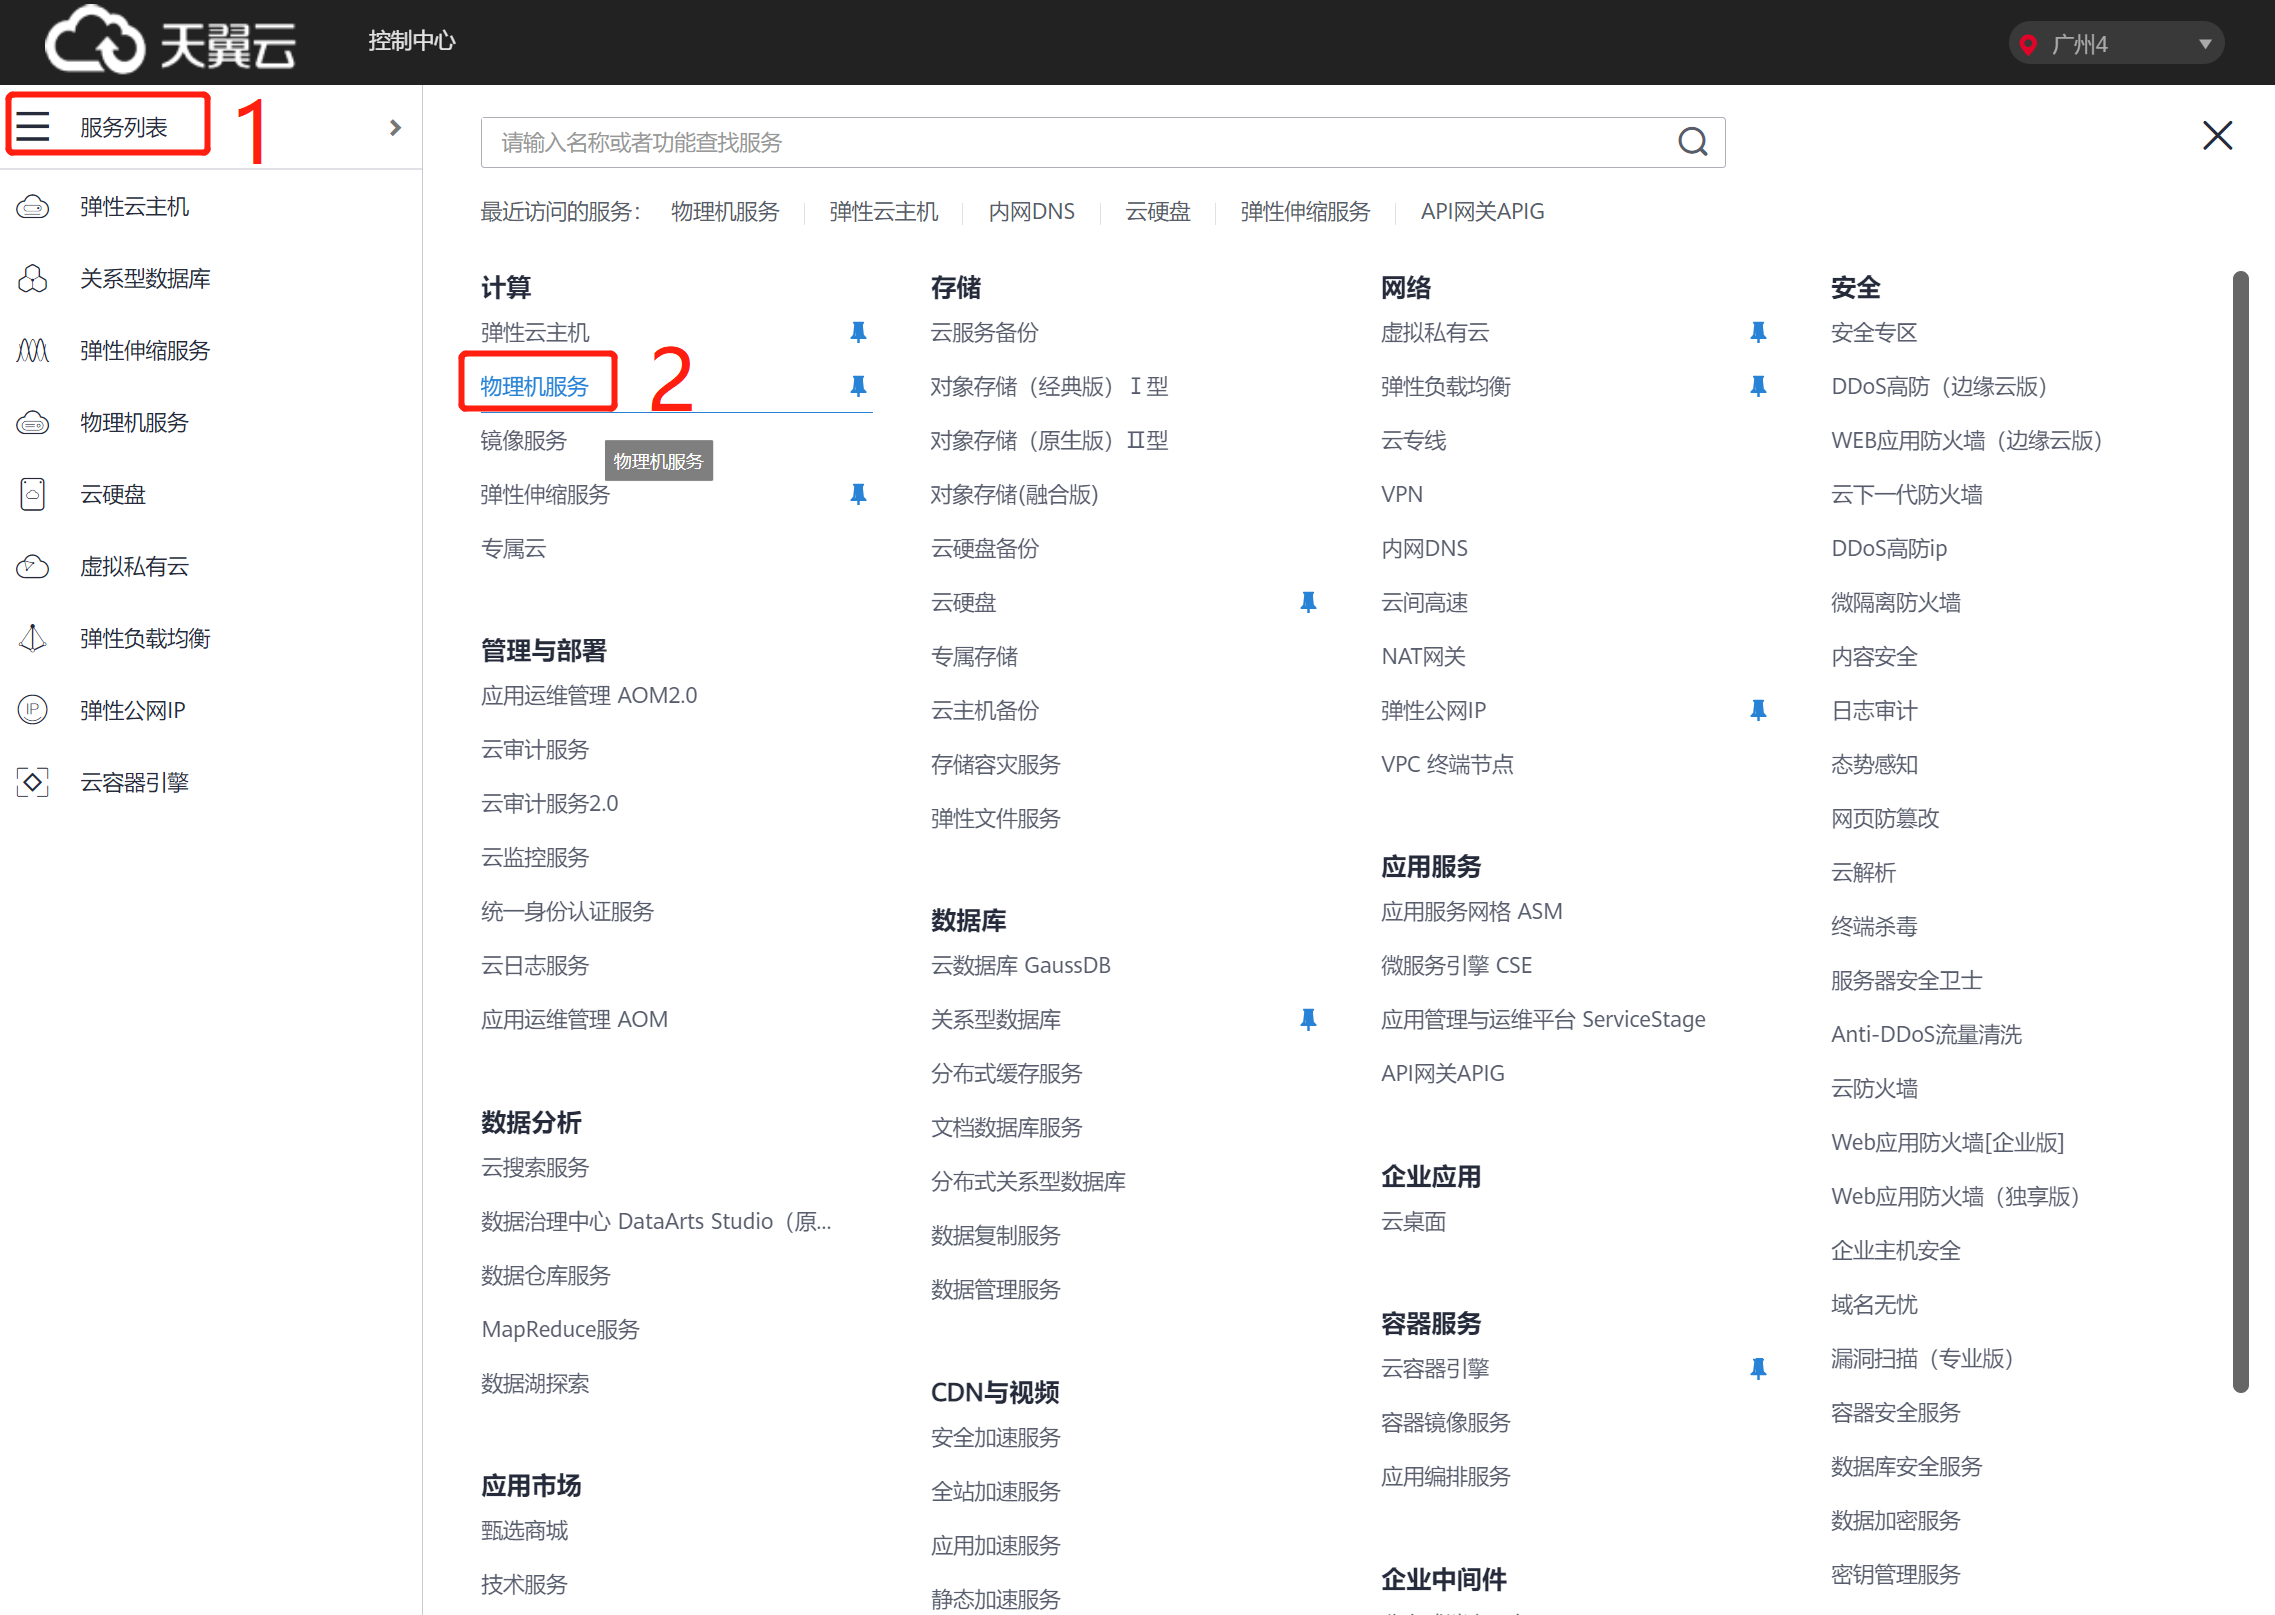
Task: Unpin 弹性负载均衡 in 网络 list
Action: pos(1758,386)
